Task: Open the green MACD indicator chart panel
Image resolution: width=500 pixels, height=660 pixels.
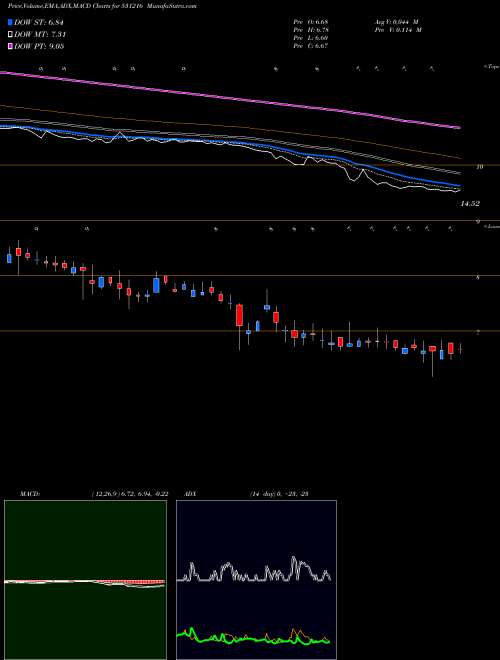Action: pos(85,580)
